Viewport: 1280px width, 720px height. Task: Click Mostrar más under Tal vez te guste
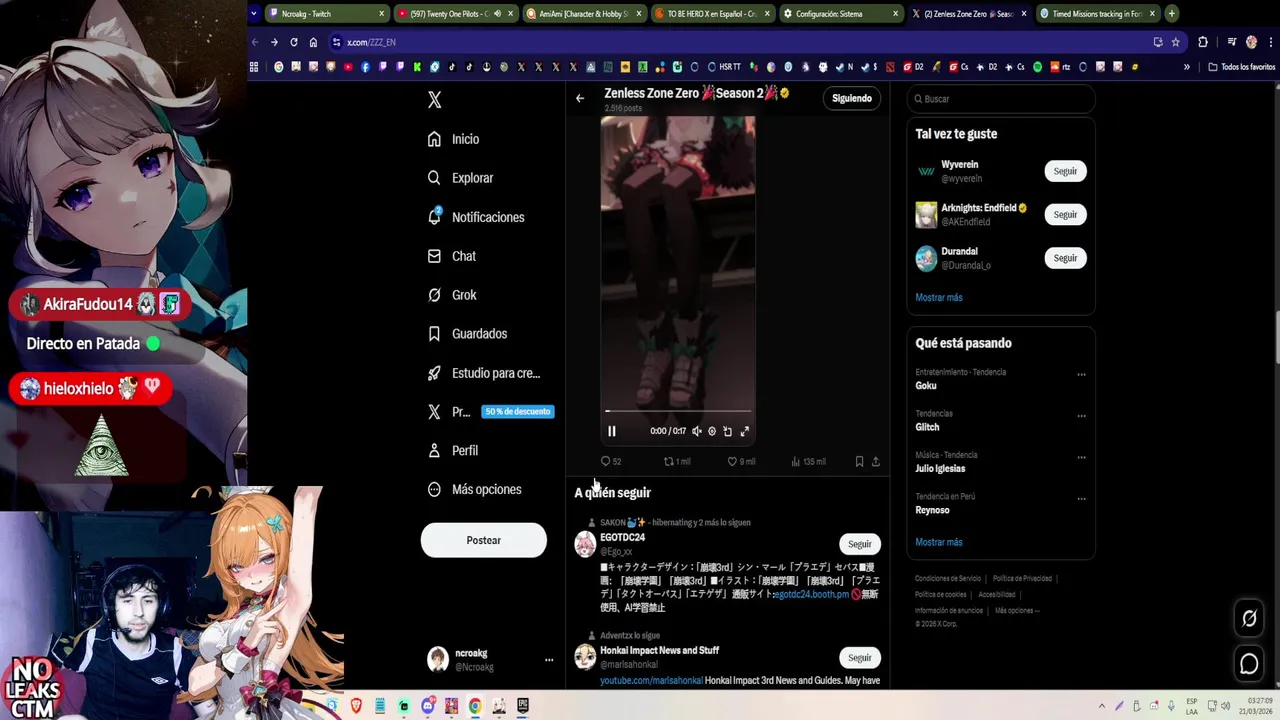[x=939, y=298]
